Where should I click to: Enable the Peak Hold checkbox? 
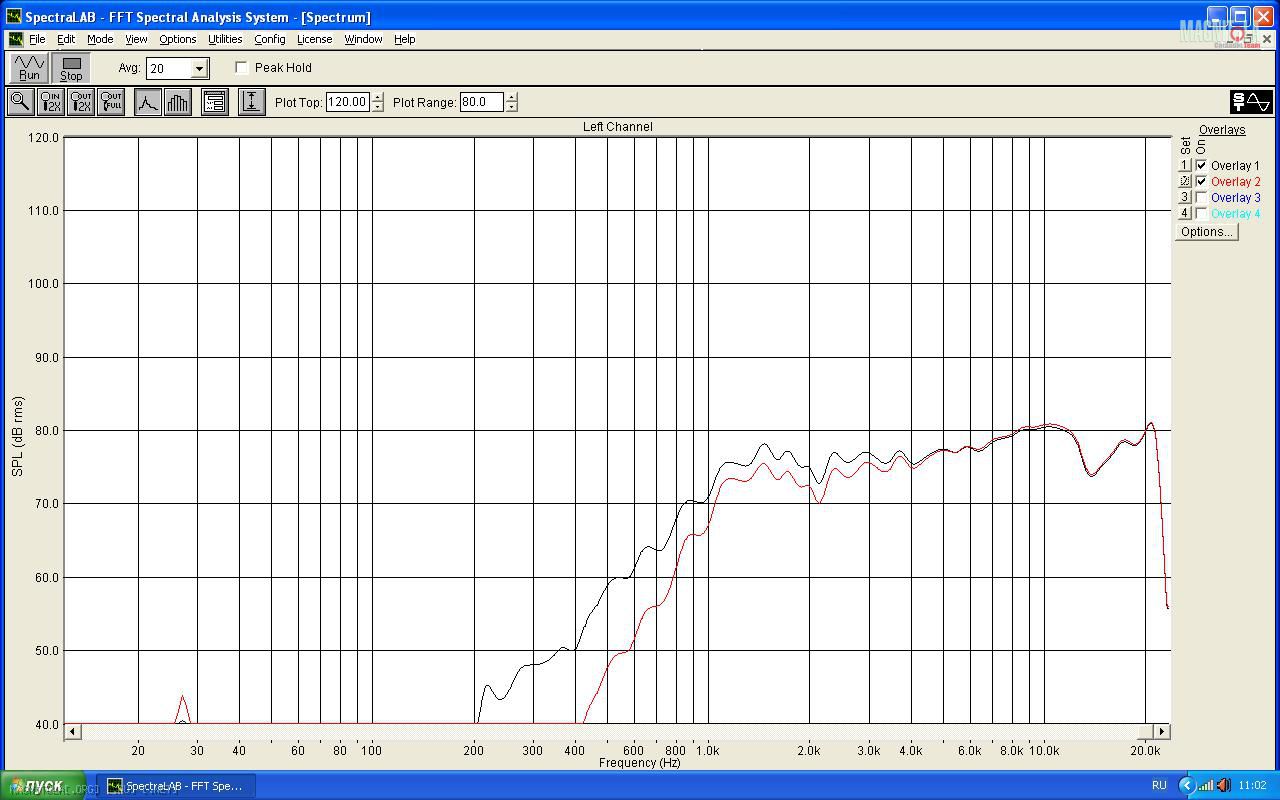(x=242, y=68)
